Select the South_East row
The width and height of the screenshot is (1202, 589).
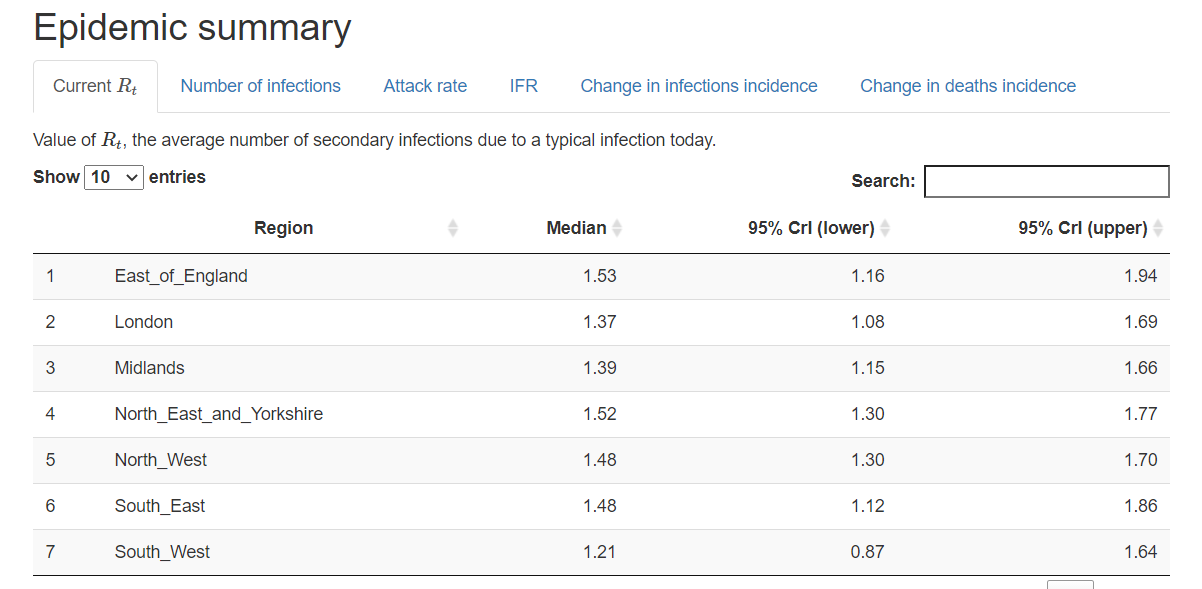click(x=160, y=506)
